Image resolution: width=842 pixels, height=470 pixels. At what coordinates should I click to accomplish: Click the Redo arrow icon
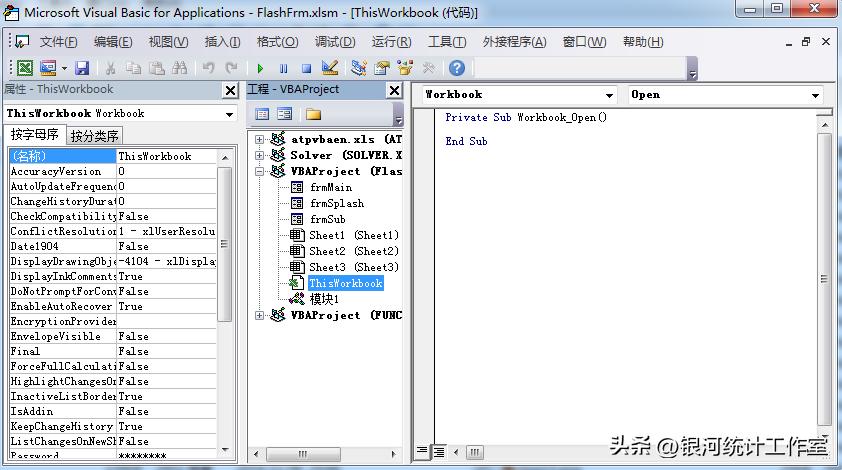point(231,68)
